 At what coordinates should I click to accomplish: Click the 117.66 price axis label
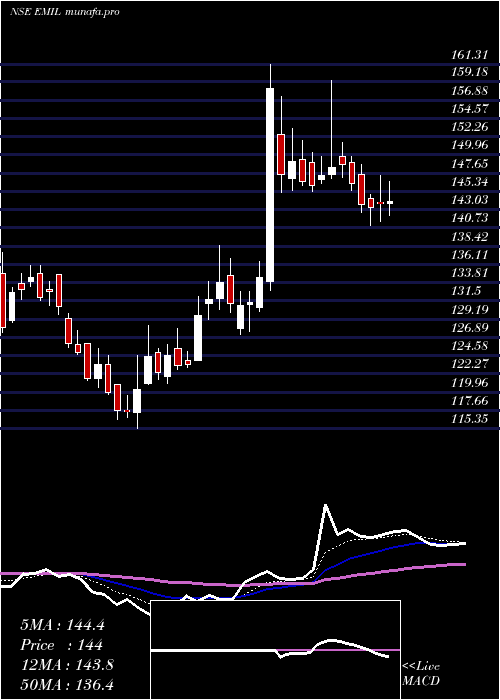pyautogui.click(x=470, y=401)
